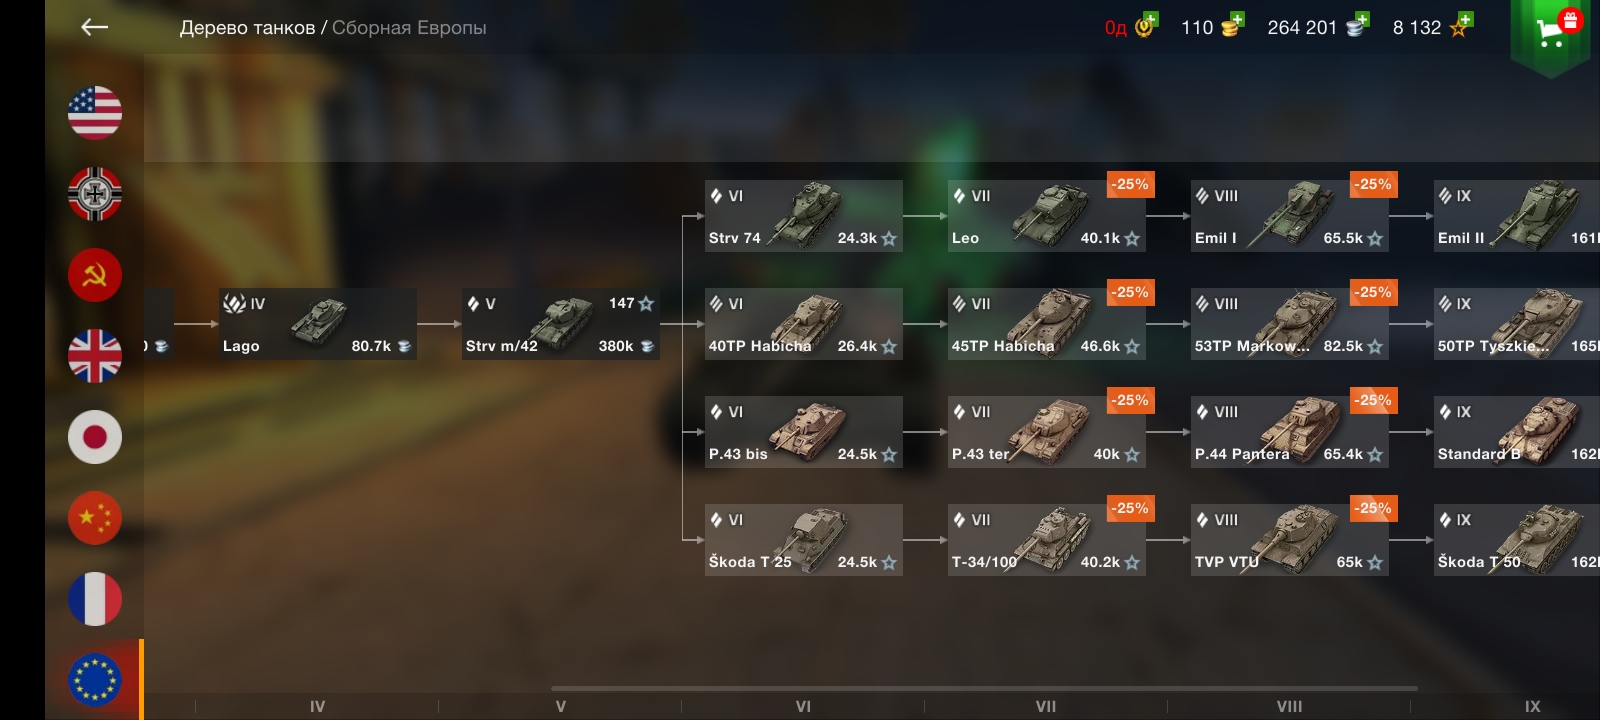Click the Дерево танков breadcrumb link
This screenshot has height=720, width=1600.
pos(247,28)
